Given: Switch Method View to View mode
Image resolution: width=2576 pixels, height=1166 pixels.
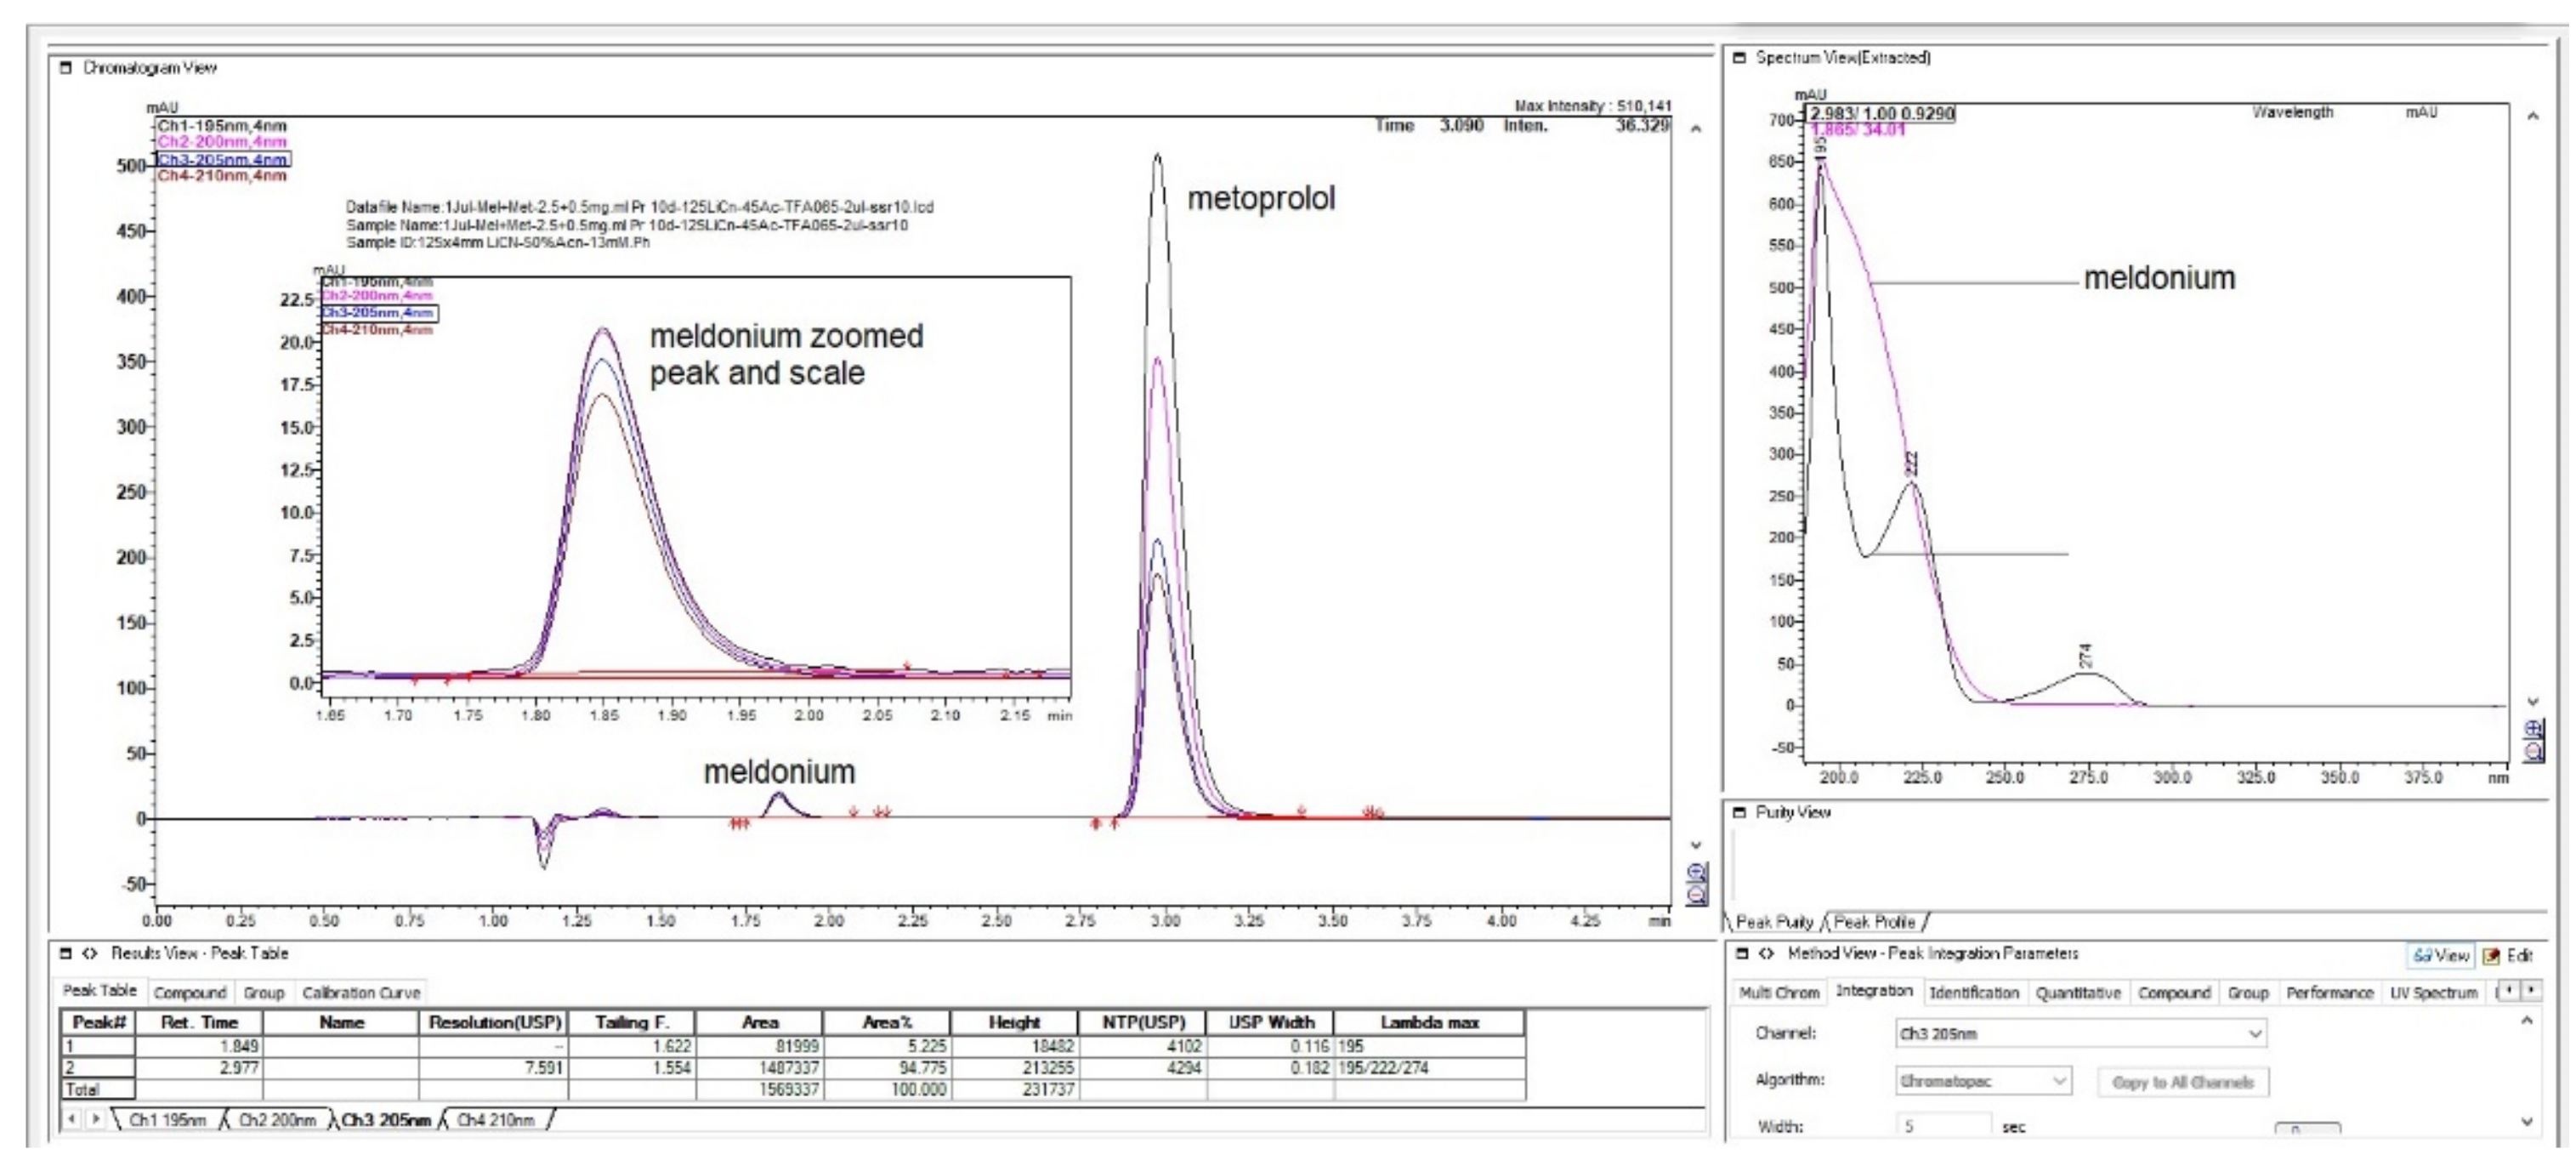Looking at the screenshot, I should 2440,956.
